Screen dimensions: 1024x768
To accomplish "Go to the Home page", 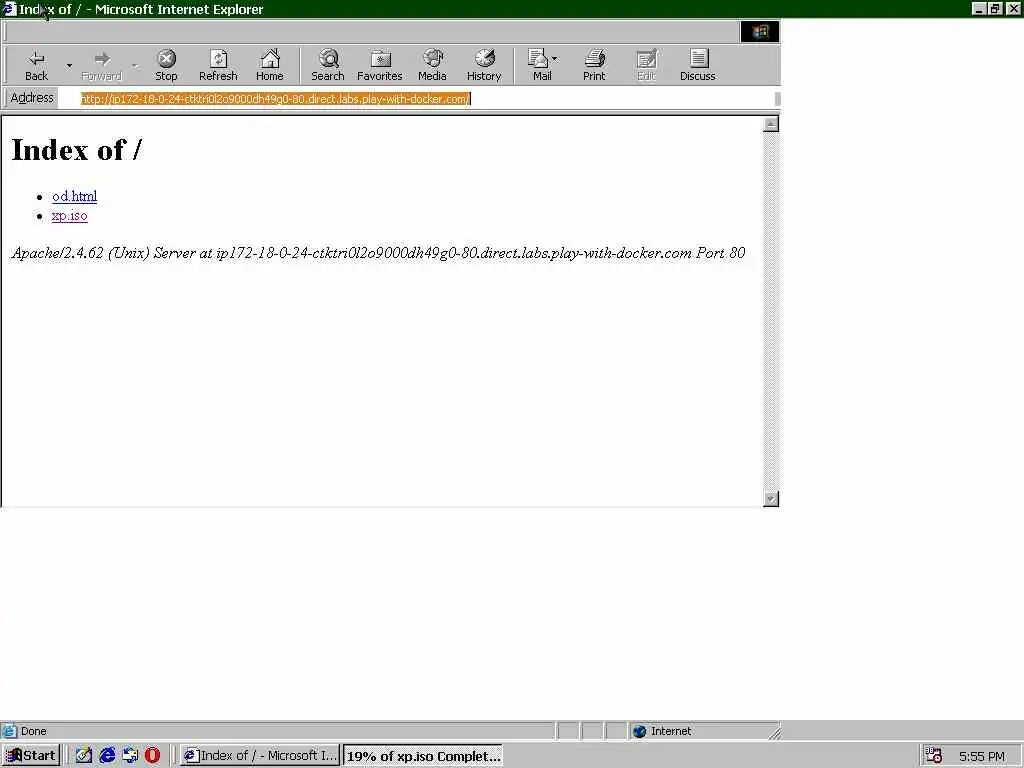I will [270, 65].
